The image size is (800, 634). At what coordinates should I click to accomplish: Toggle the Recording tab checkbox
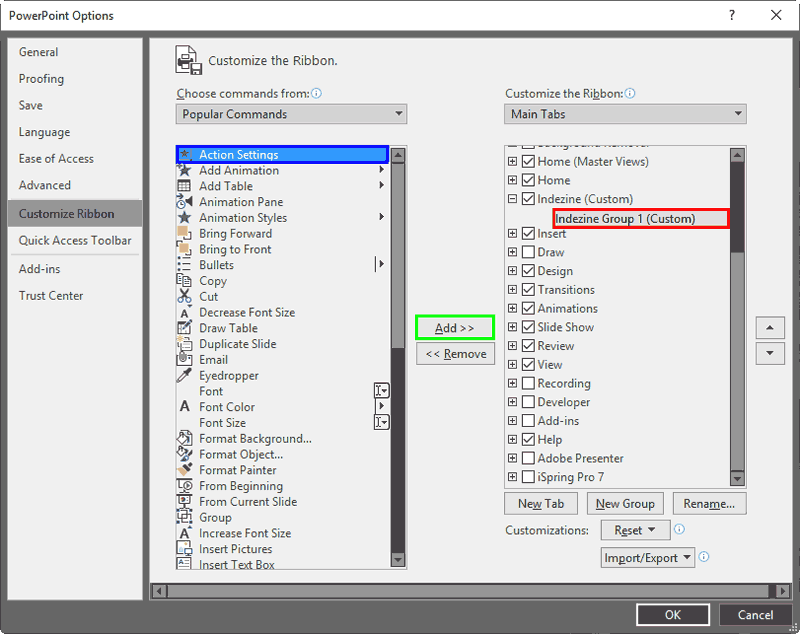(x=528, y=383)
